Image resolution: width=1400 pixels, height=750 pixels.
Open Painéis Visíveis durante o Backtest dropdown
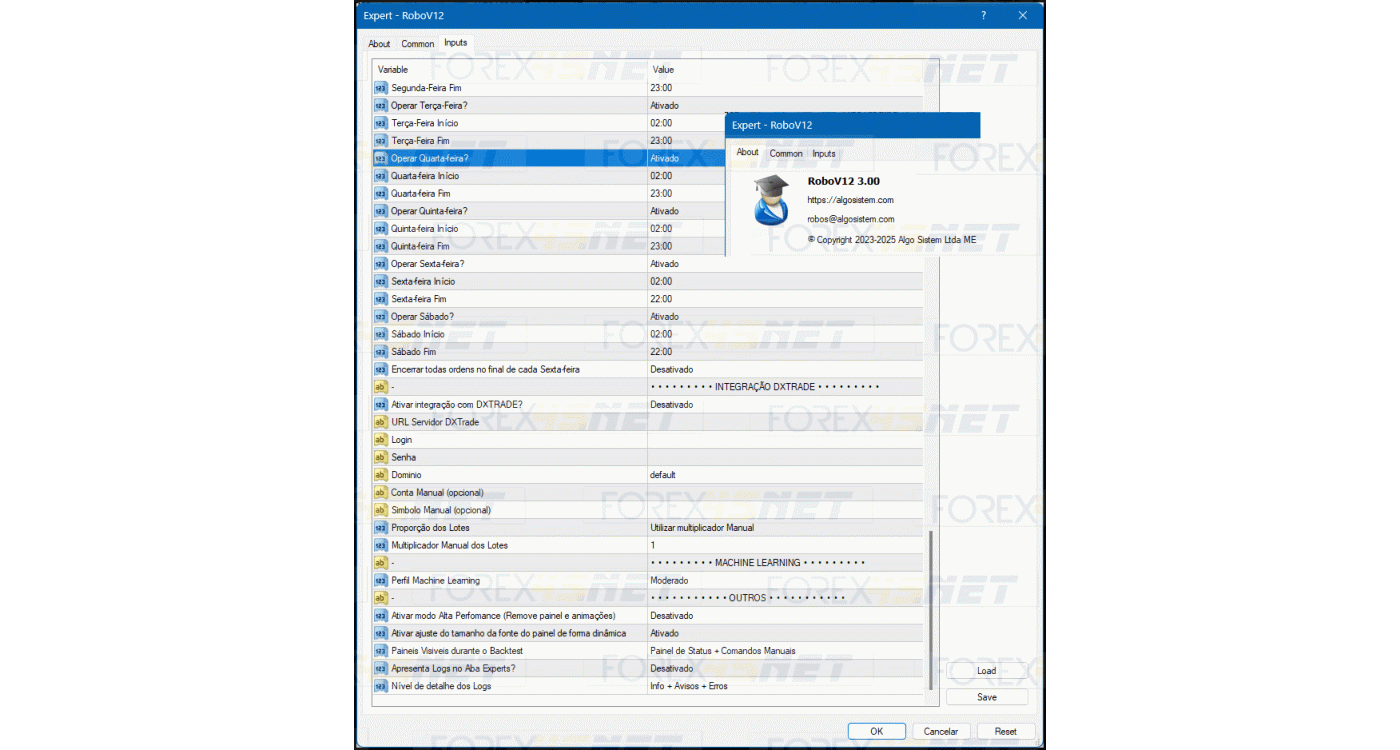(784, 651)
